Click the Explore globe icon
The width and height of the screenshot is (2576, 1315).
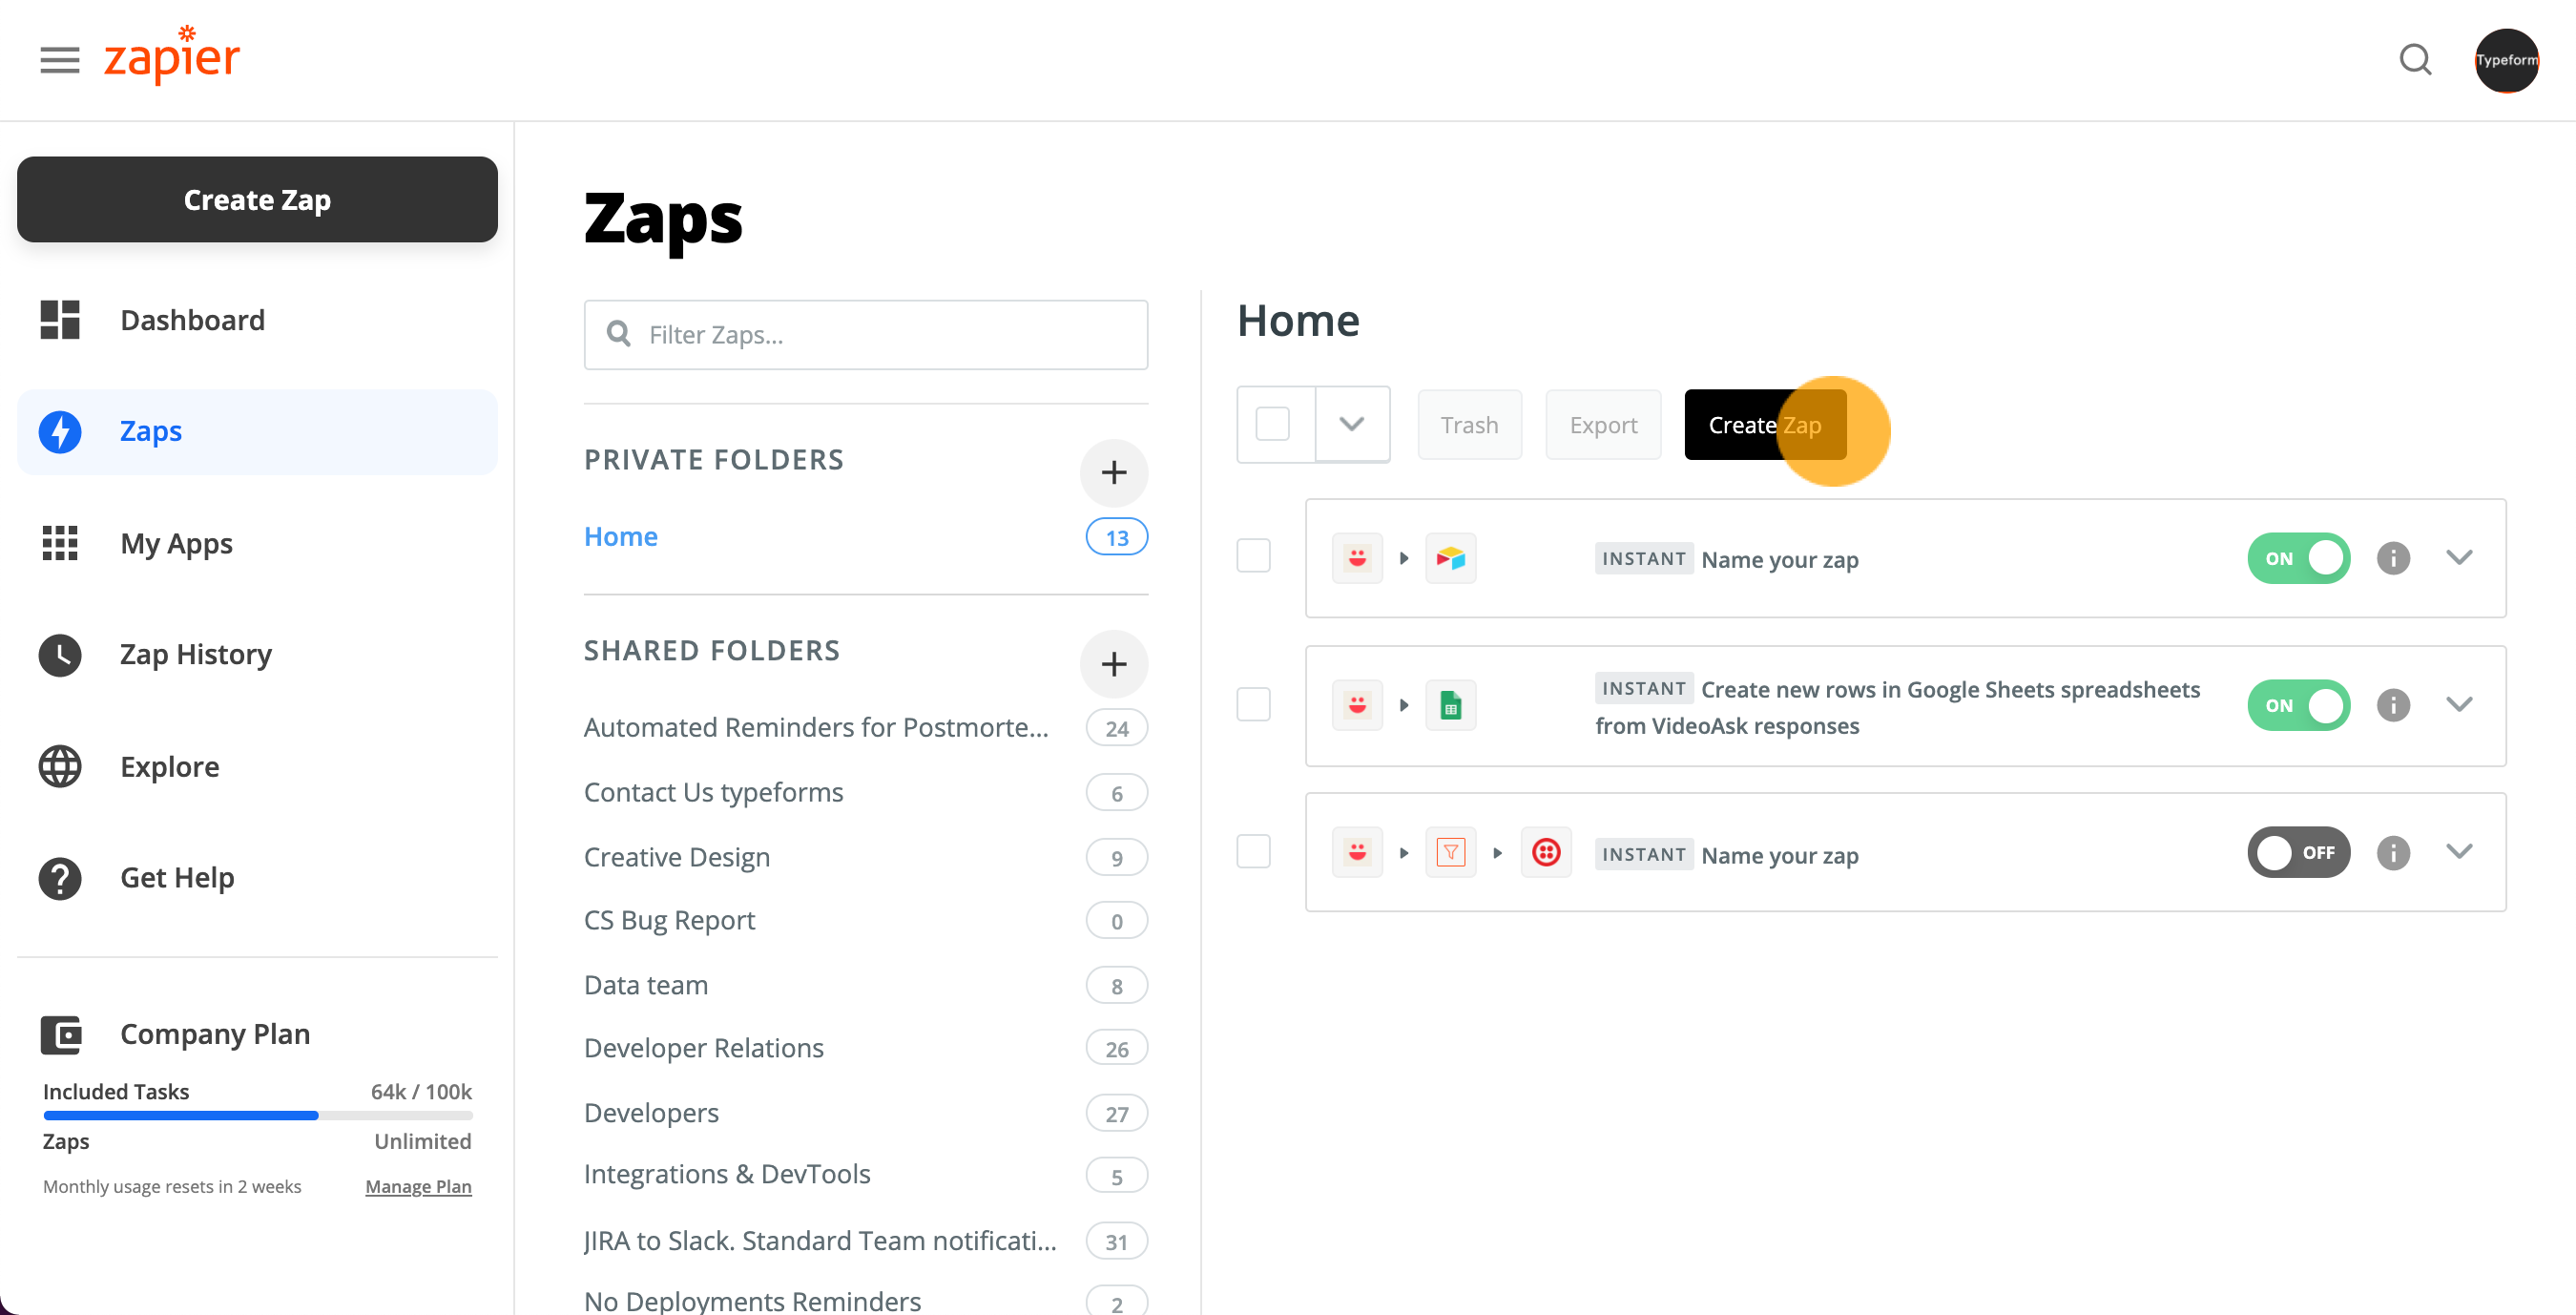point(60,766)
